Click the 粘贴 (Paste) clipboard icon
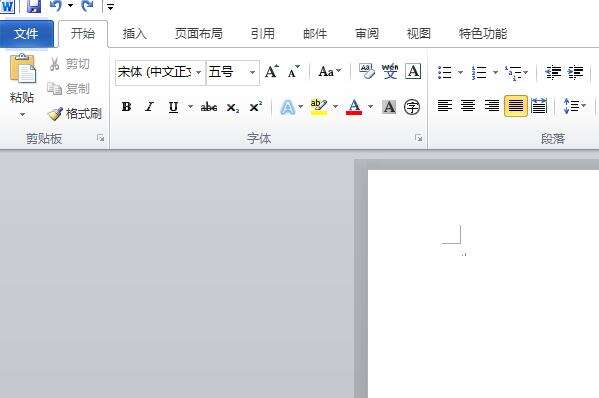Screen dimensions: 599x398 click(22, 69)
